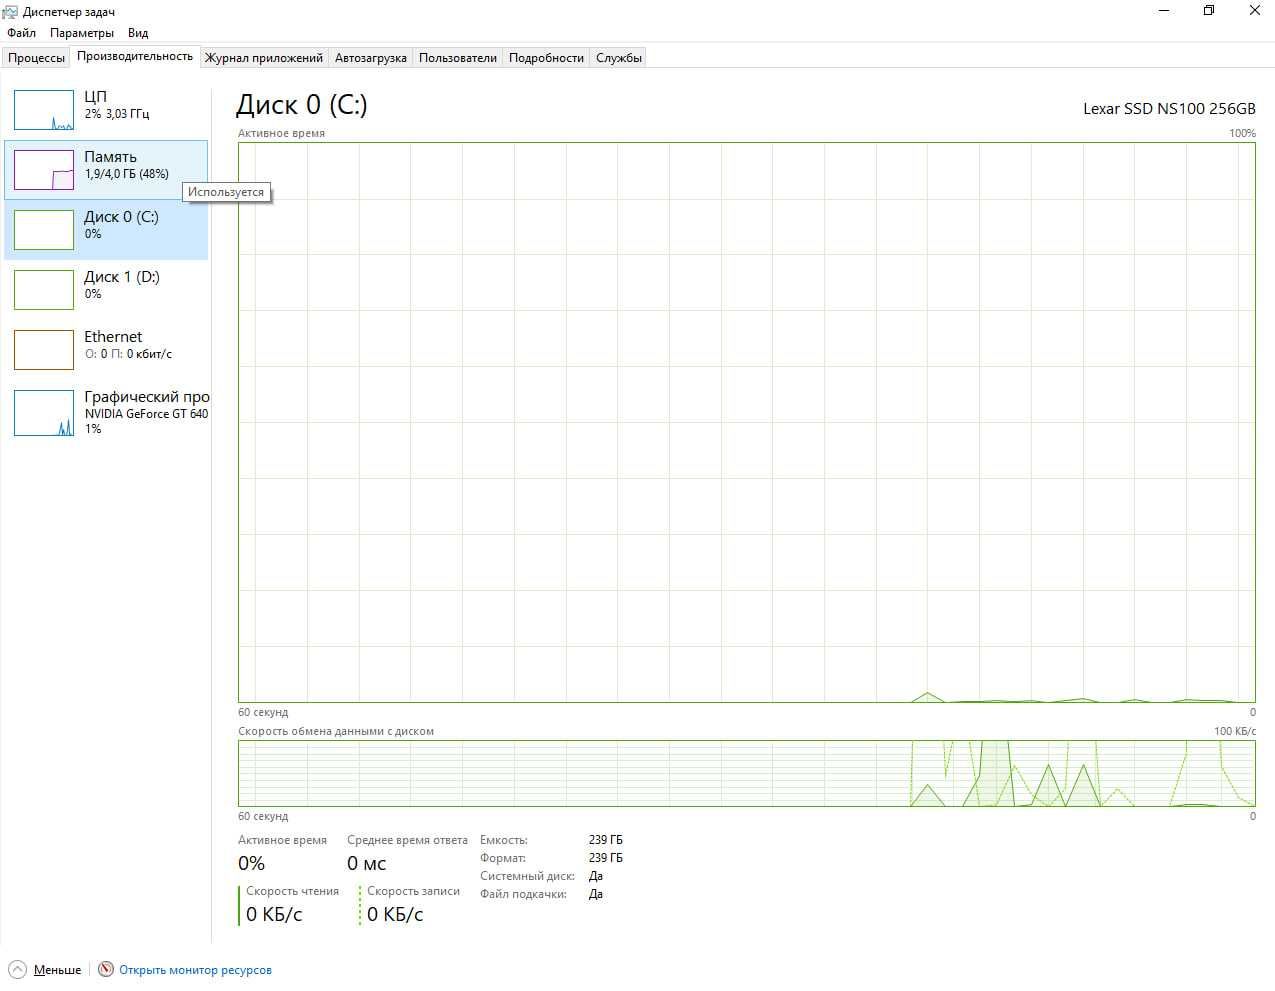The width and height of the screenshot is (1275, 991).
Task: Open the Вид menu
Action: click(138, 33)
